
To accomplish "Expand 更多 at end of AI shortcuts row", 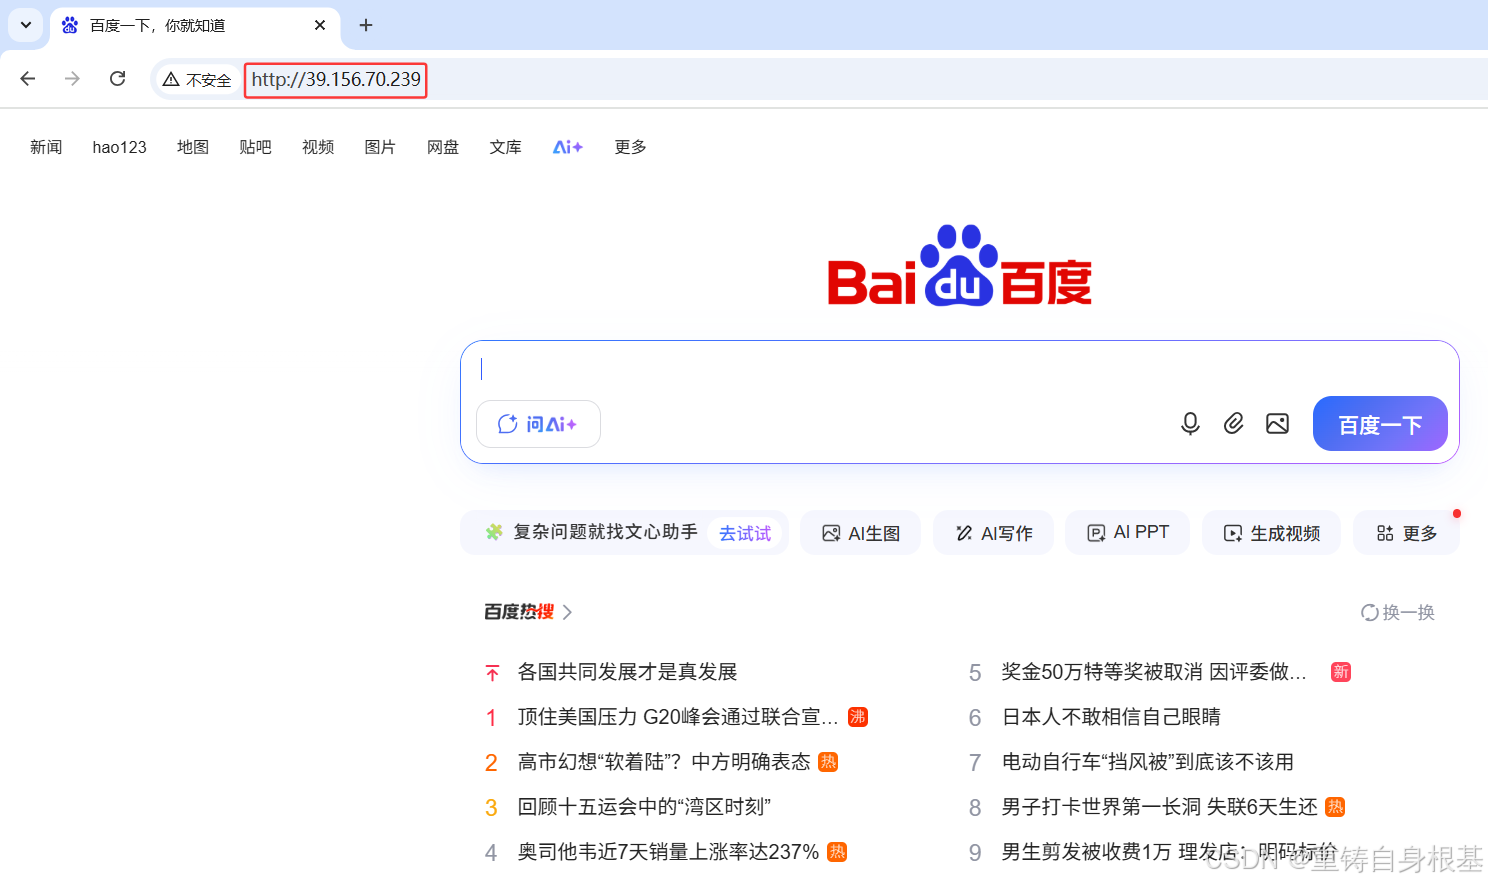I will tap(1406, 532).
